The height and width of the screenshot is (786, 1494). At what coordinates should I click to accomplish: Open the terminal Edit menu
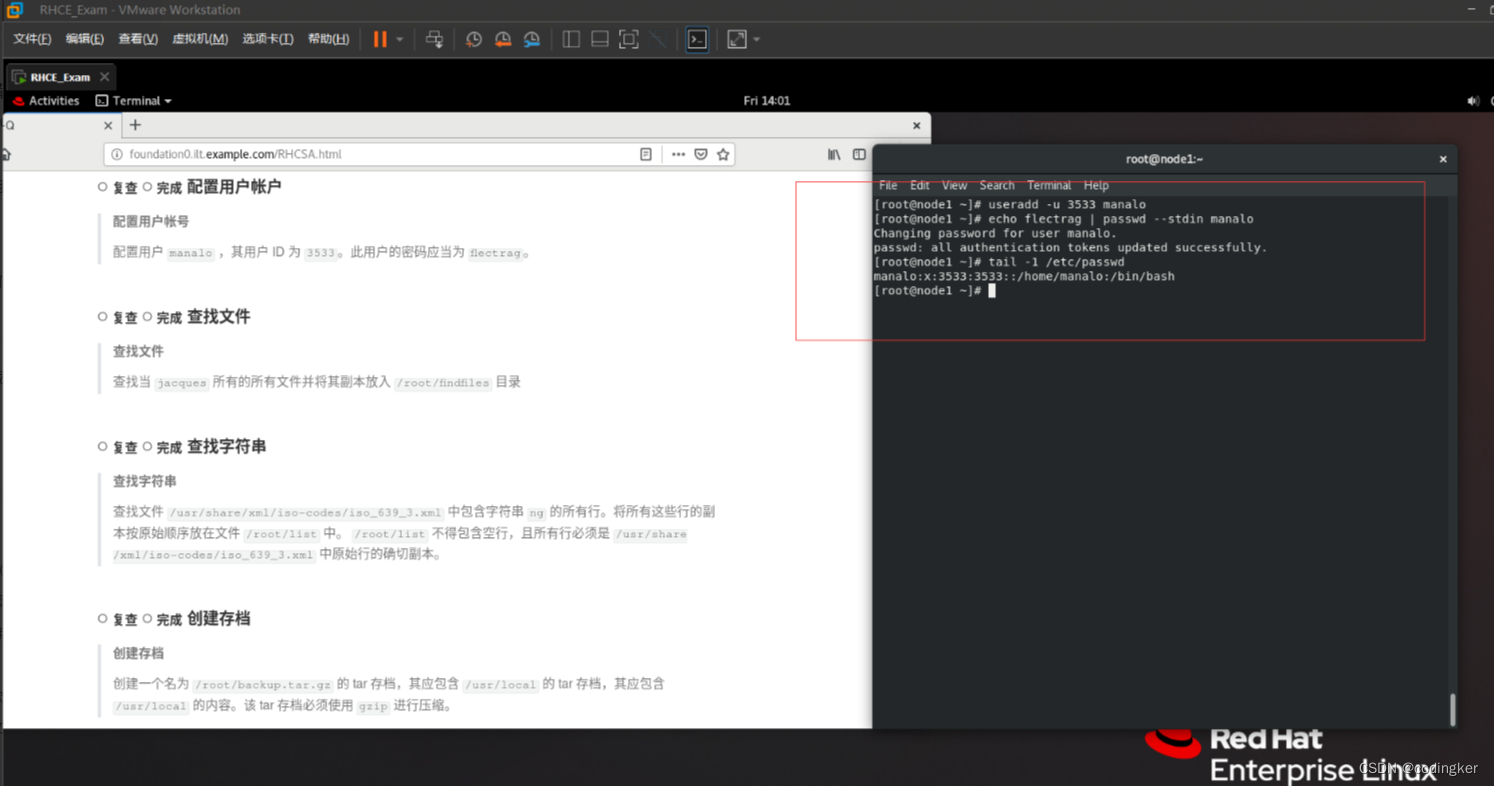click(920, 185)
